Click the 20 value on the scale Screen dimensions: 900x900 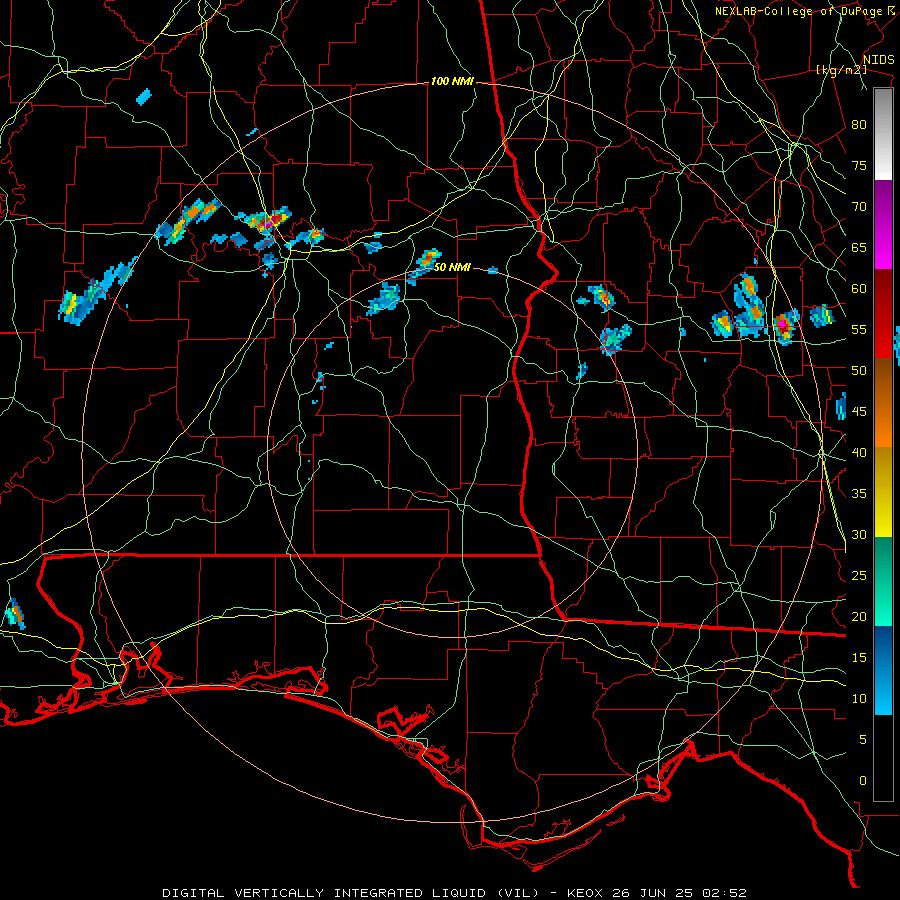859,617
